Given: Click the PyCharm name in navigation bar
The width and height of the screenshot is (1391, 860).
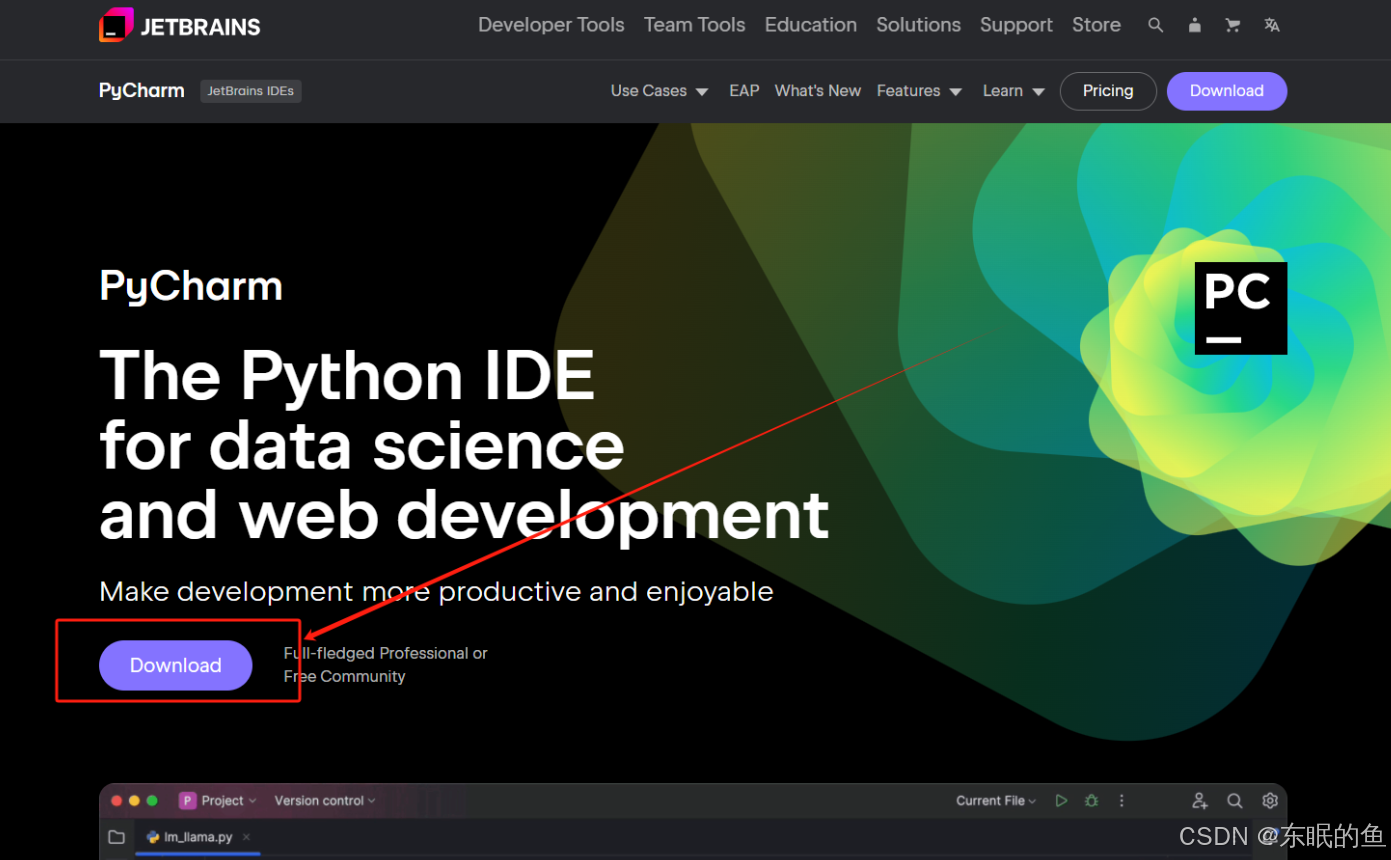Looking at the screenshot, I should (x=142, y=91).
